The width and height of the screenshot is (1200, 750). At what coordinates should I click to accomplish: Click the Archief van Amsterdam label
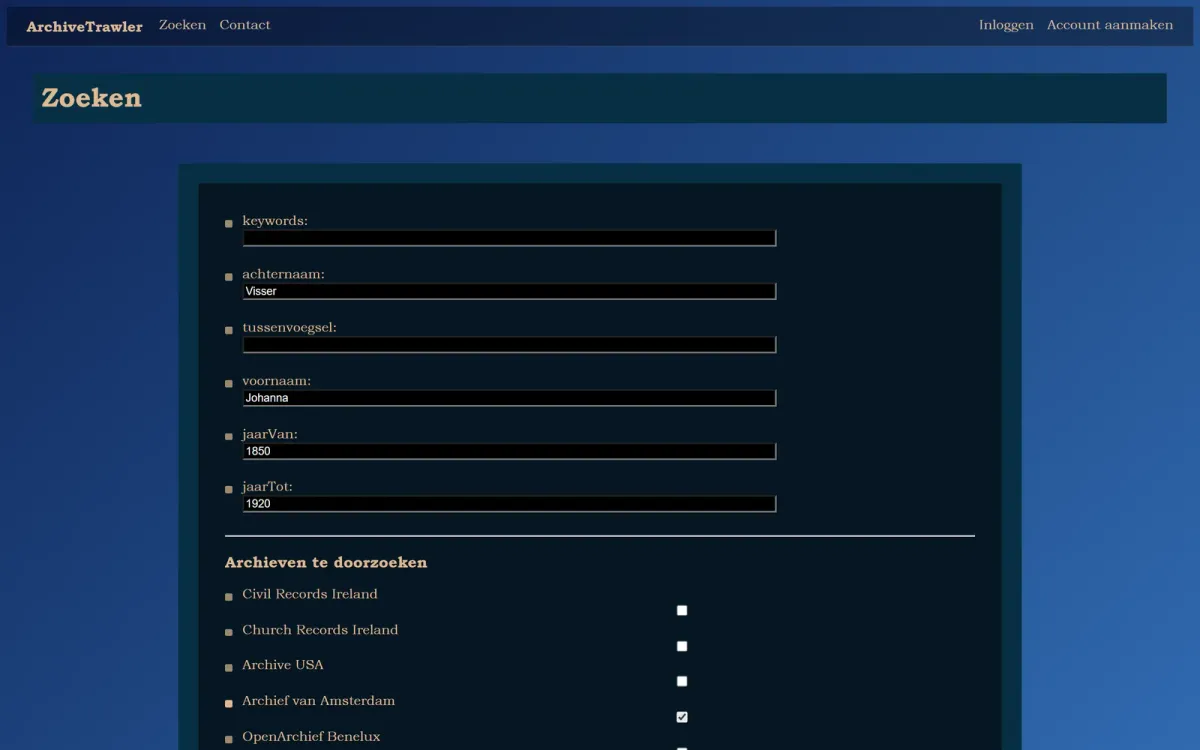point(318,701)
